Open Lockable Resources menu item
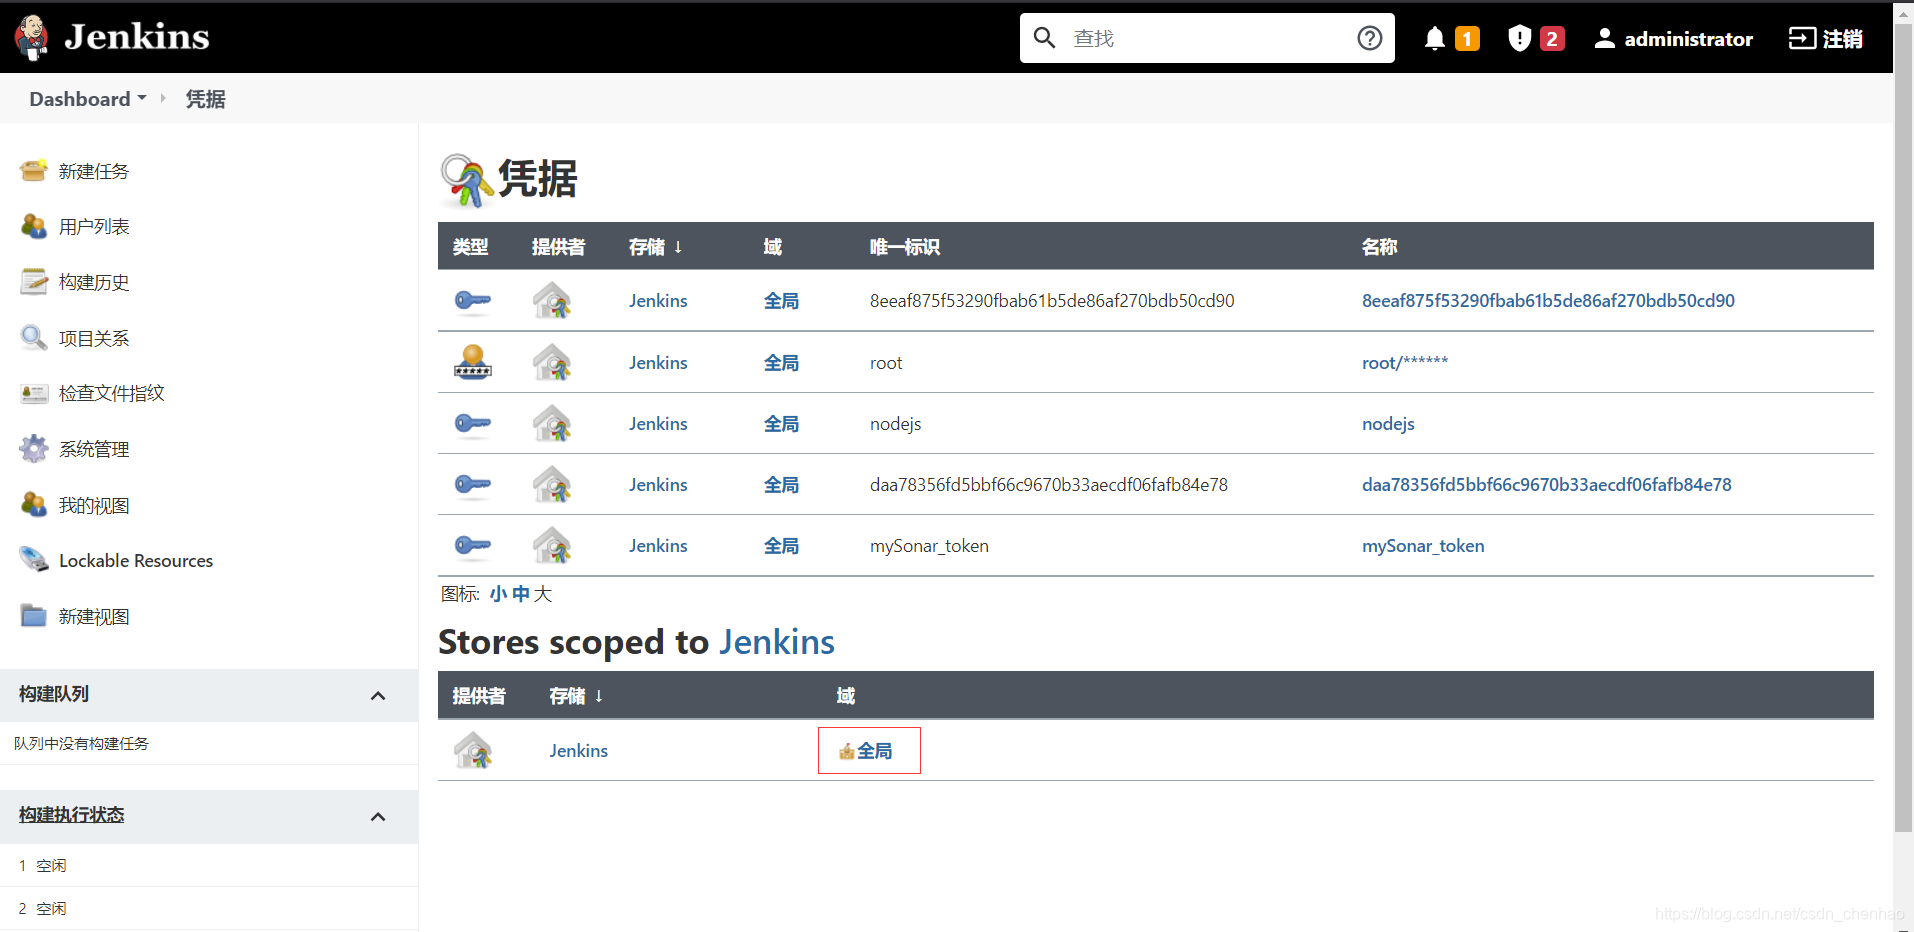This screenshot has height=932, width=1914. (136, 560)
